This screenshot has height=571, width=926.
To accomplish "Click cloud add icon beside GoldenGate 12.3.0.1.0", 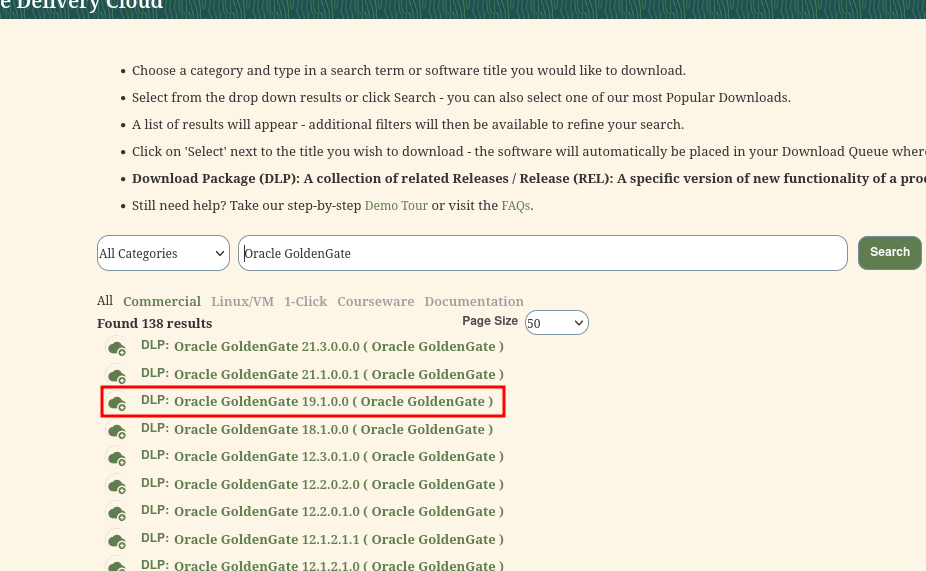I will coord(117,457).
